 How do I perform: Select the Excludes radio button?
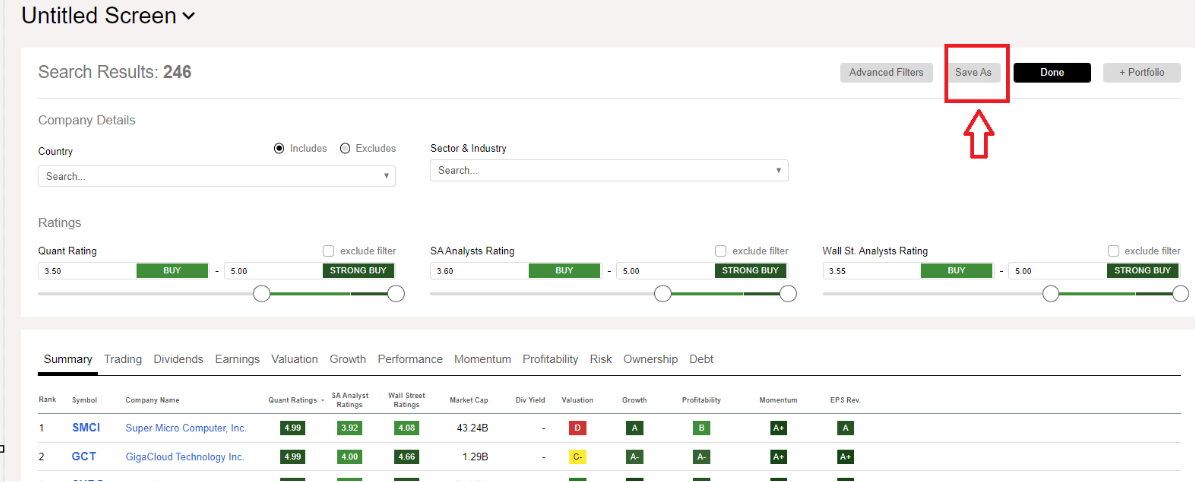344,148
